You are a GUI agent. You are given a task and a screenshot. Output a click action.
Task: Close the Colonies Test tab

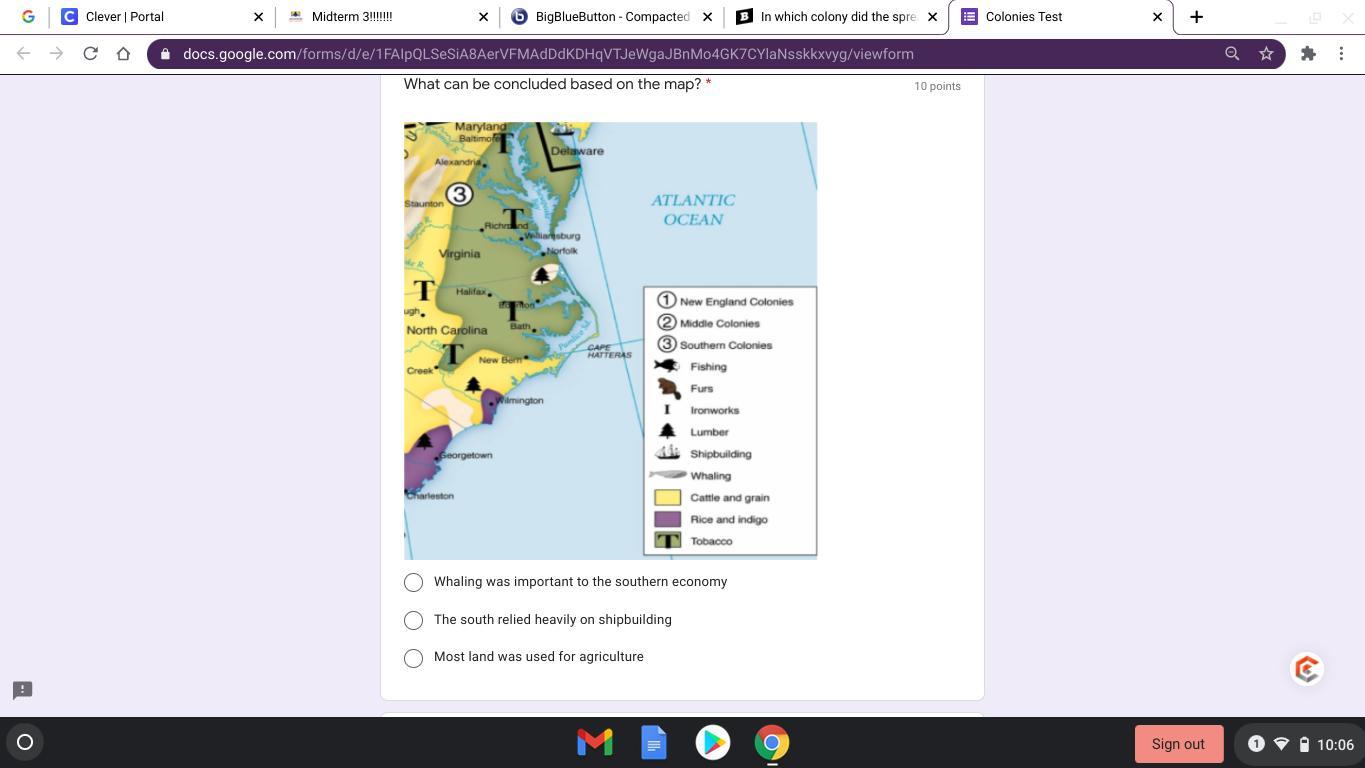coord(1158,17)
